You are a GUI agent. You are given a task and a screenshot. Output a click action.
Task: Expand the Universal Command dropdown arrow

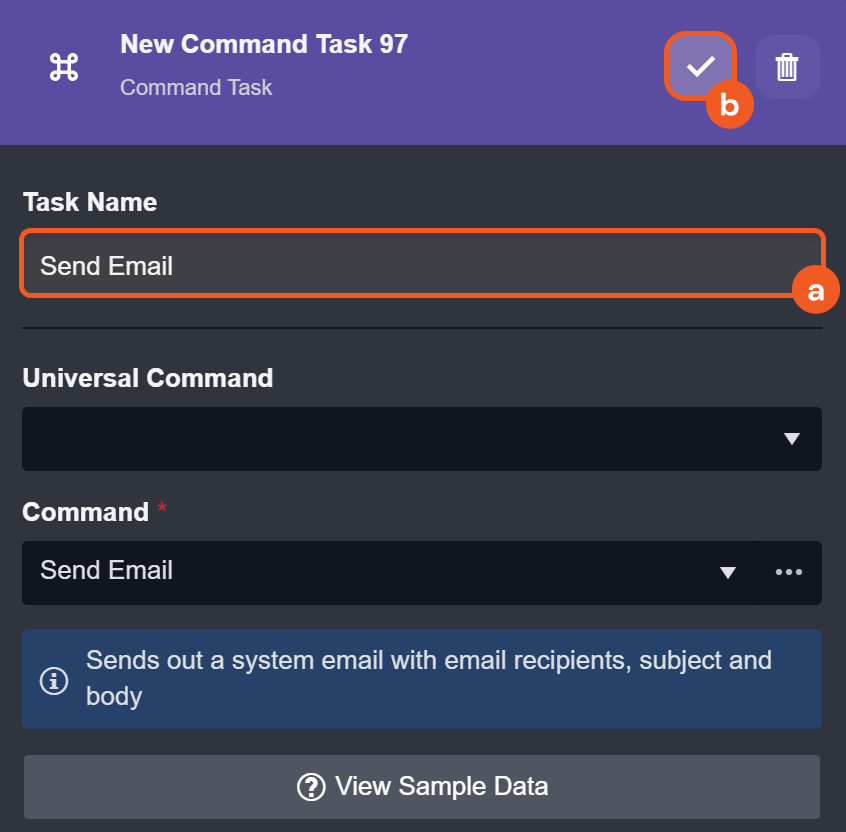(x=792, y=439)
